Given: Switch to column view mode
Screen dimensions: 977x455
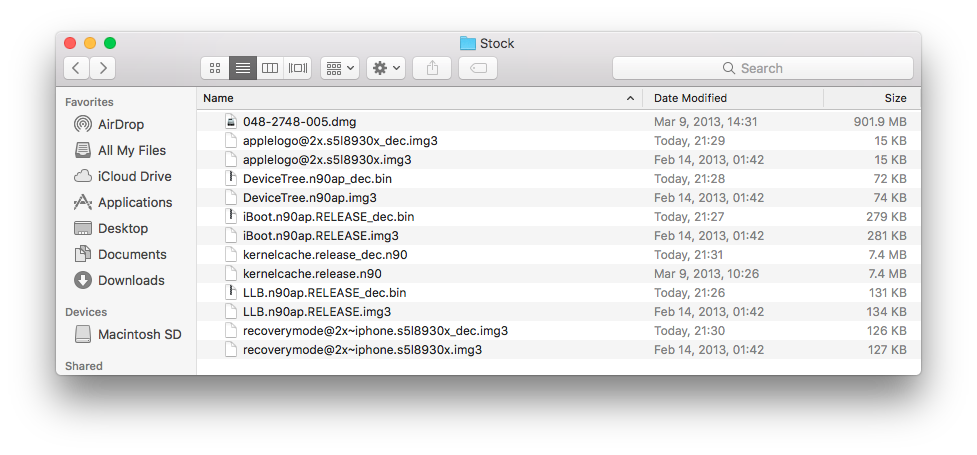Looking at the screenshot, I should [x=270, y=68].
